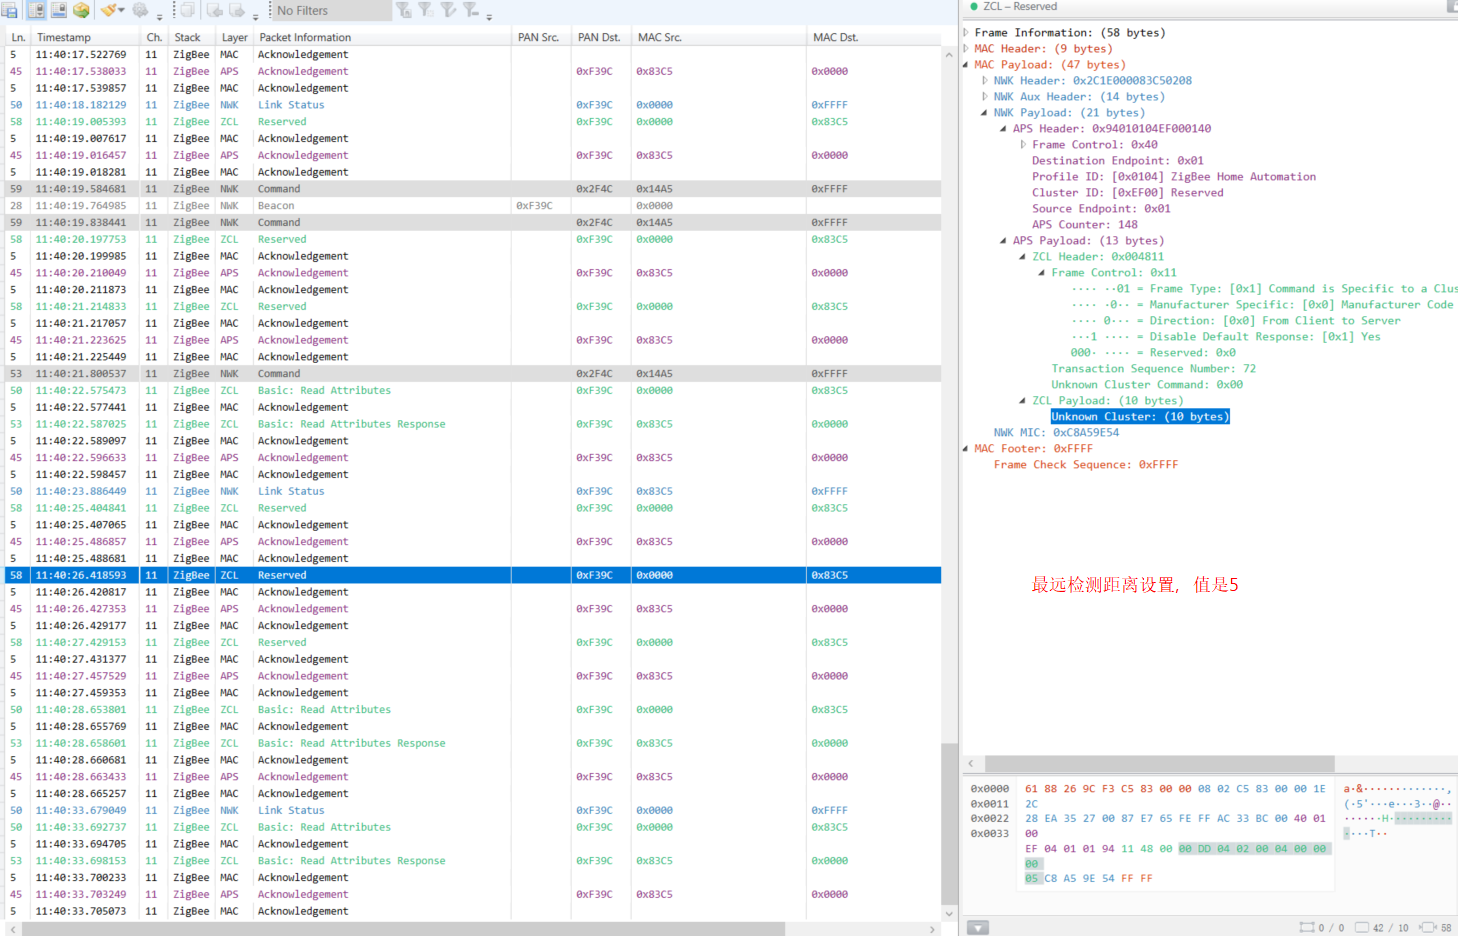Select Command packet at 11:40:19.584681
Viewport: 1458px width, 936px height.
tap(473, 189)
